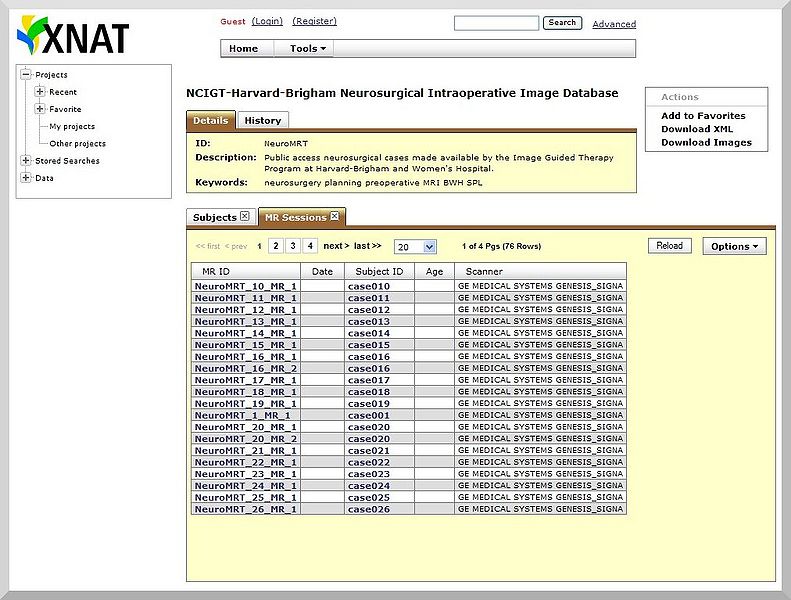The height and width of the screenshot is (600, 791).
Task: Click the Reload button
Action: [669, 246]
